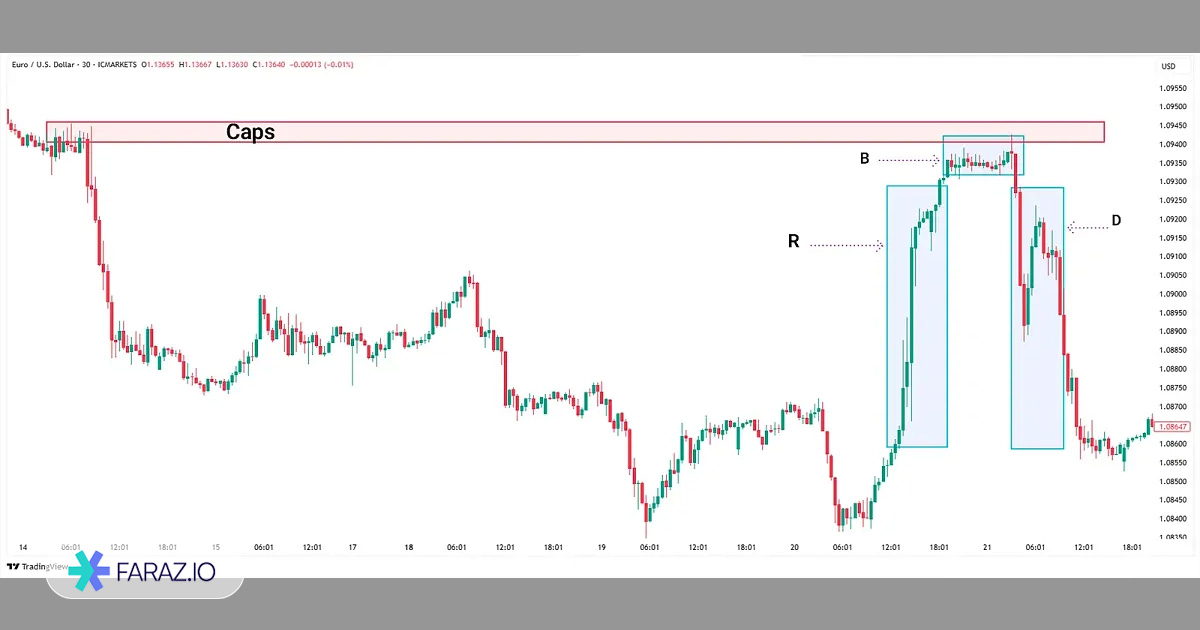Click the Euro / U.S. Dollar symbol title
The image size is (1200, 630).
click(47, 65)
